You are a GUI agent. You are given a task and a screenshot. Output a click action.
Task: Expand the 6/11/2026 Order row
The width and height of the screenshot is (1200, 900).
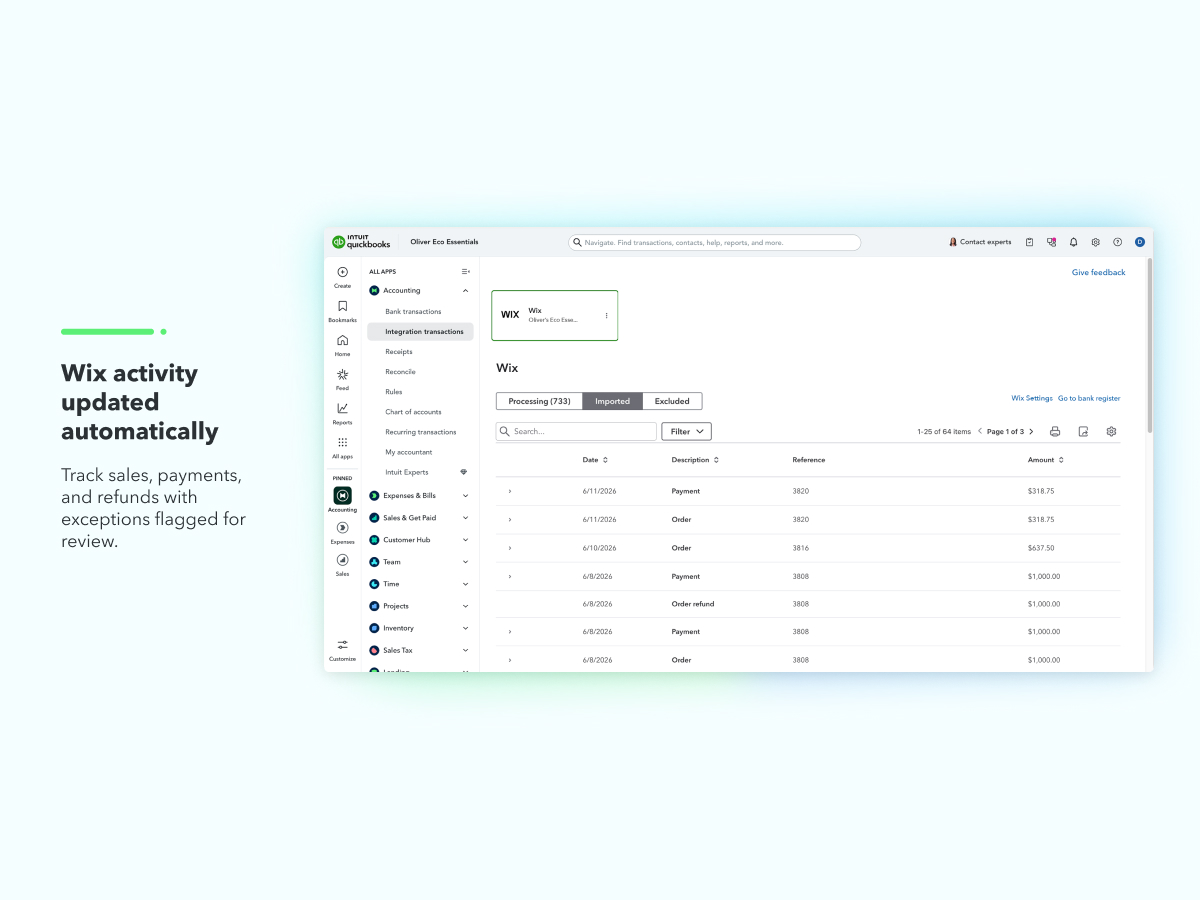tap(510, 520)
